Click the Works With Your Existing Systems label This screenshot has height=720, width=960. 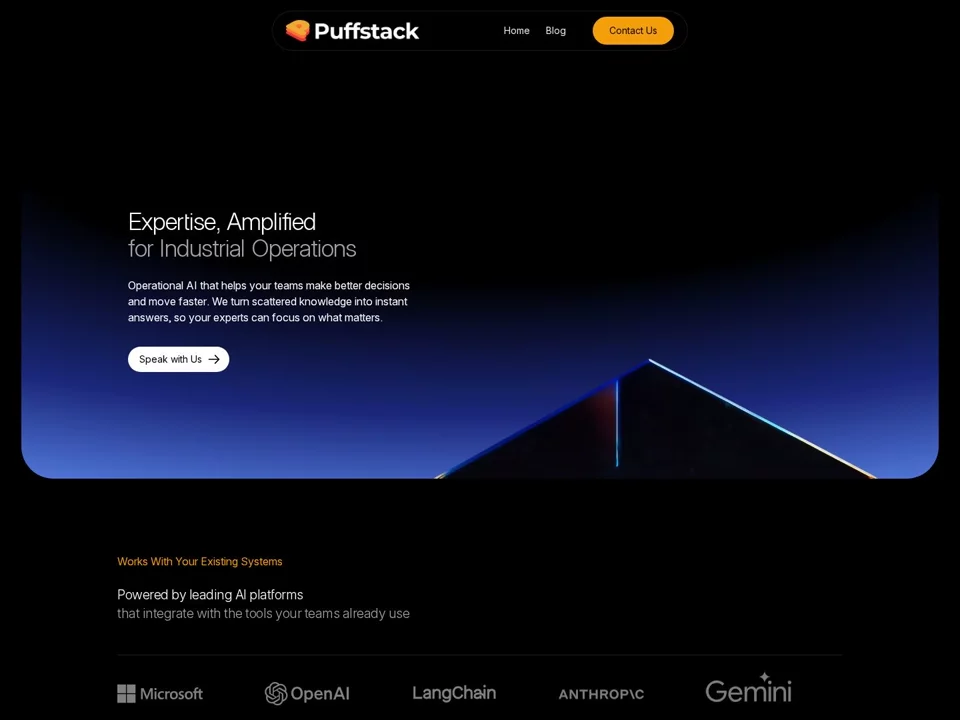click(x=200, y=561)
